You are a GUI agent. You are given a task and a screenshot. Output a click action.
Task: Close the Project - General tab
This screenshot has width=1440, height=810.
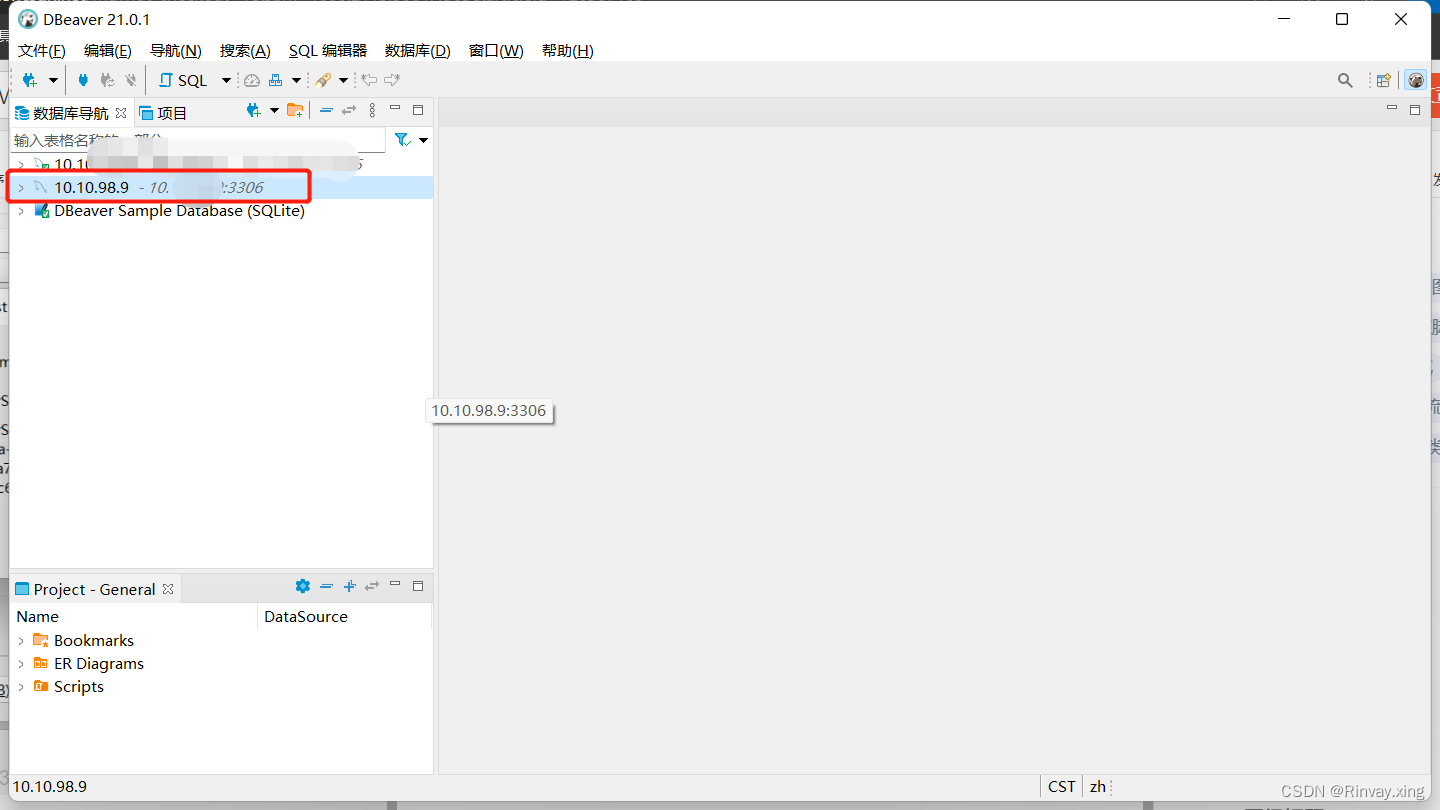(168, 589)
